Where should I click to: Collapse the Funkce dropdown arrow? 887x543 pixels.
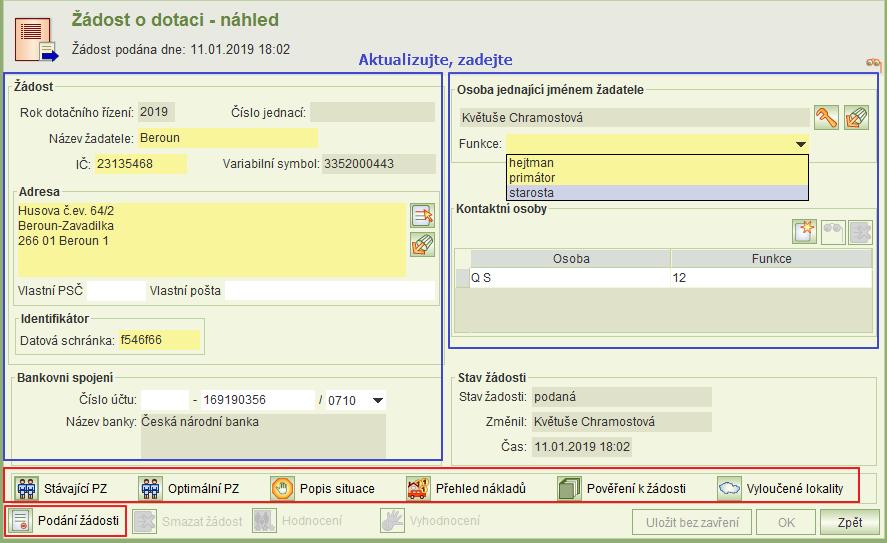click(x=800, y=144)
